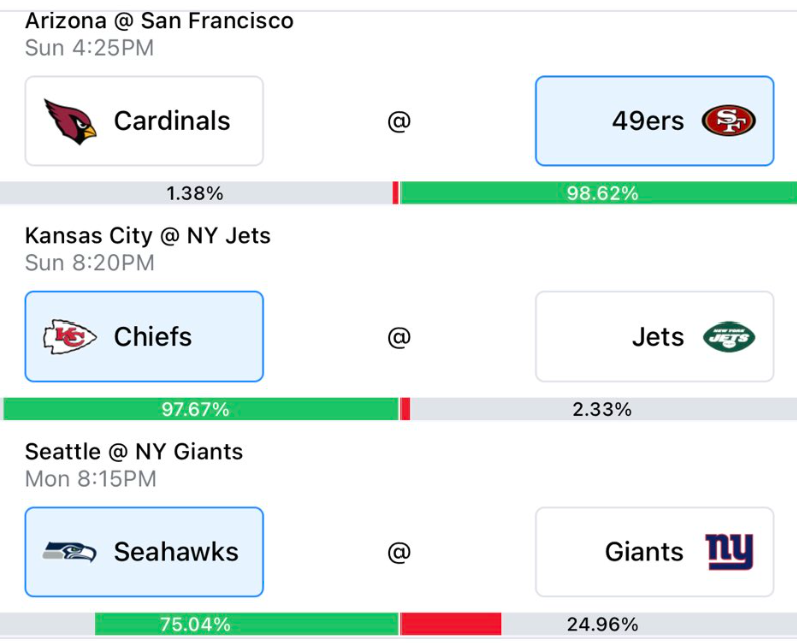Click the Seattle @ NY Giants heading
Image resolution: width=798 pixels, height=644 pixels.
tap(134, 452)
